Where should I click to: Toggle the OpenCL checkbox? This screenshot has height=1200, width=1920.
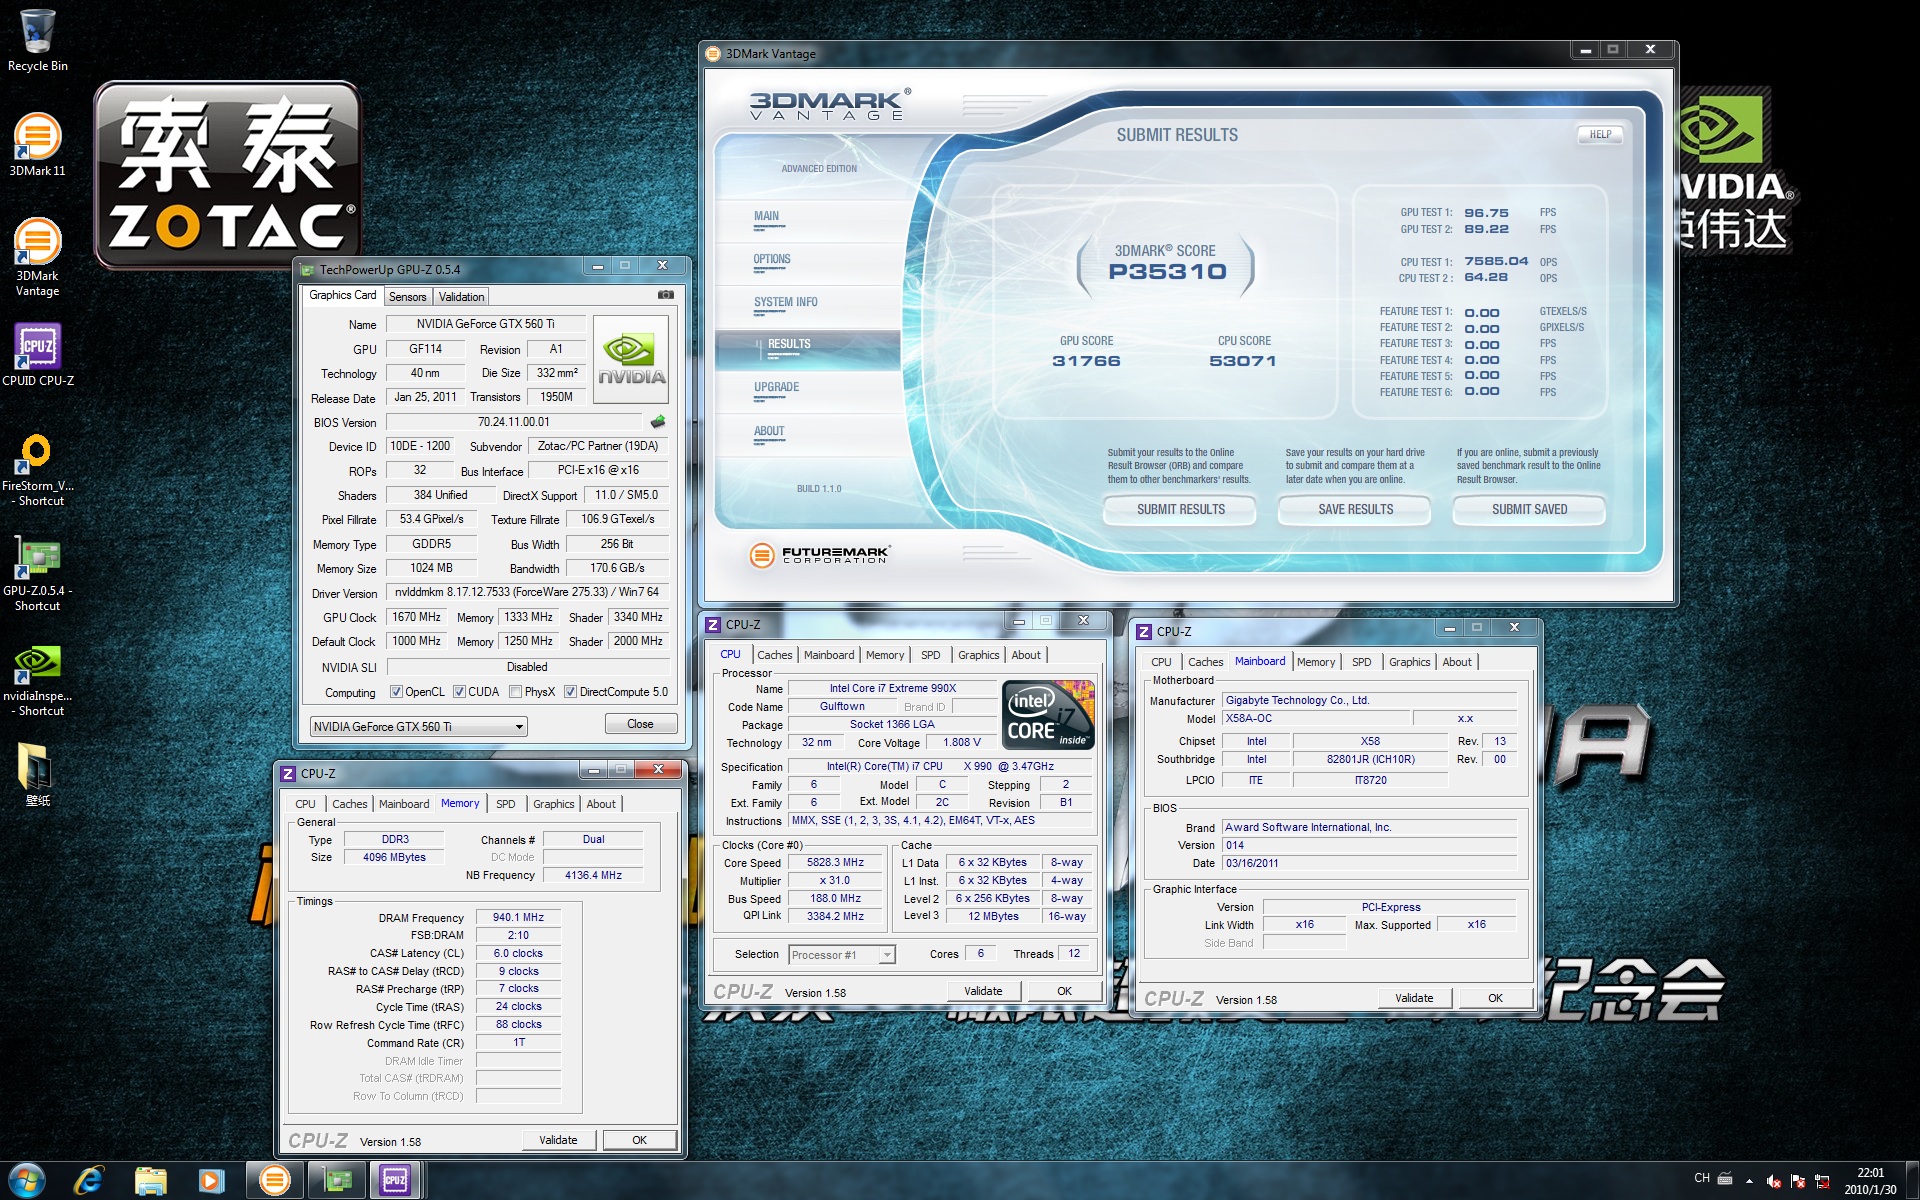click(396, 692)
